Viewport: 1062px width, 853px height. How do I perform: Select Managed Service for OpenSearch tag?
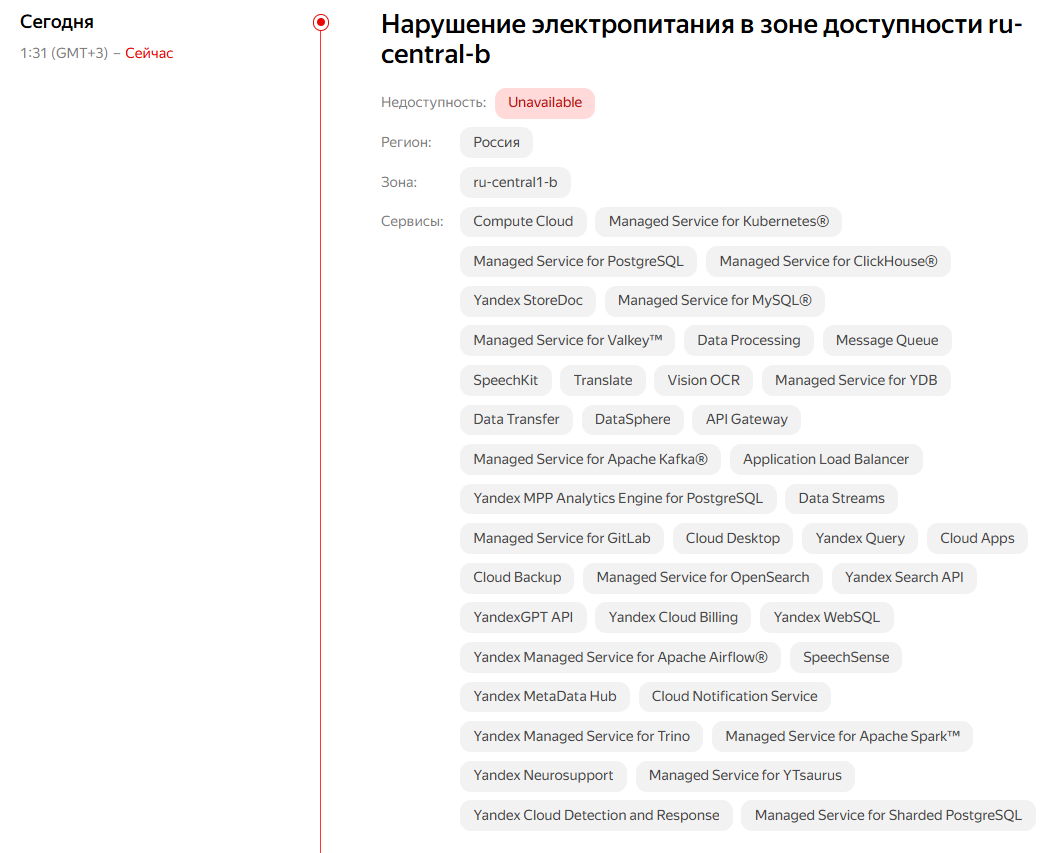703,578
